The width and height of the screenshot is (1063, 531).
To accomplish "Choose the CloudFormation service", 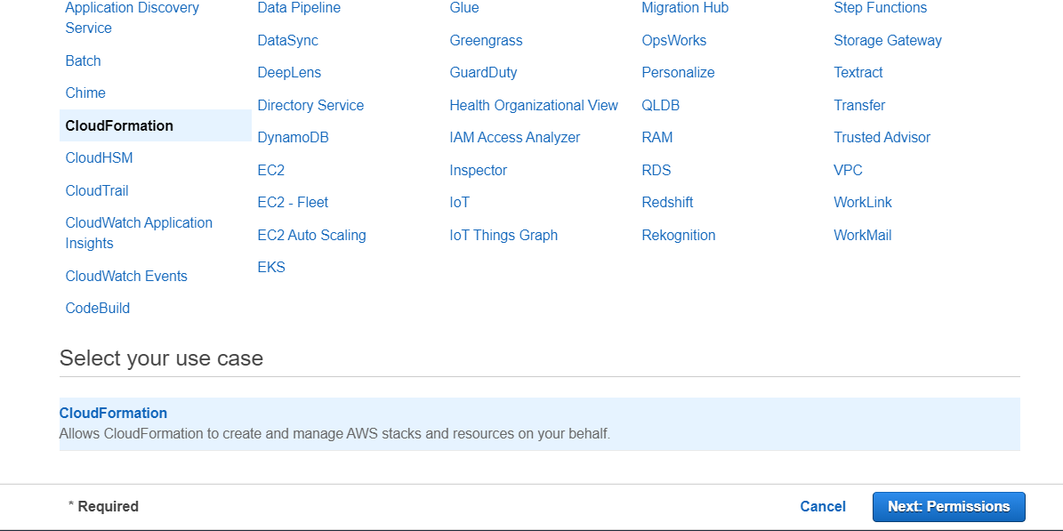I will [x=119, y=126].
